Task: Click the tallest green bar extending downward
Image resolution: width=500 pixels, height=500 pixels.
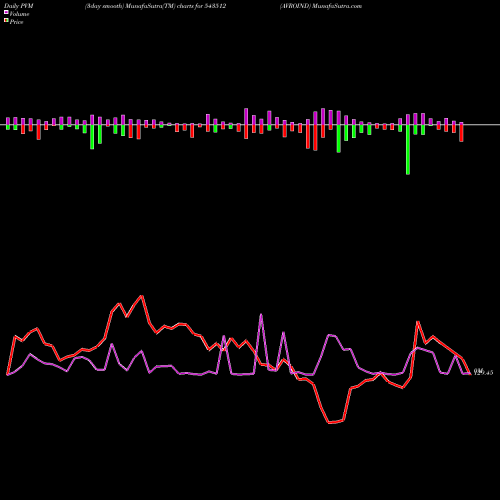Action: (408, 149)
